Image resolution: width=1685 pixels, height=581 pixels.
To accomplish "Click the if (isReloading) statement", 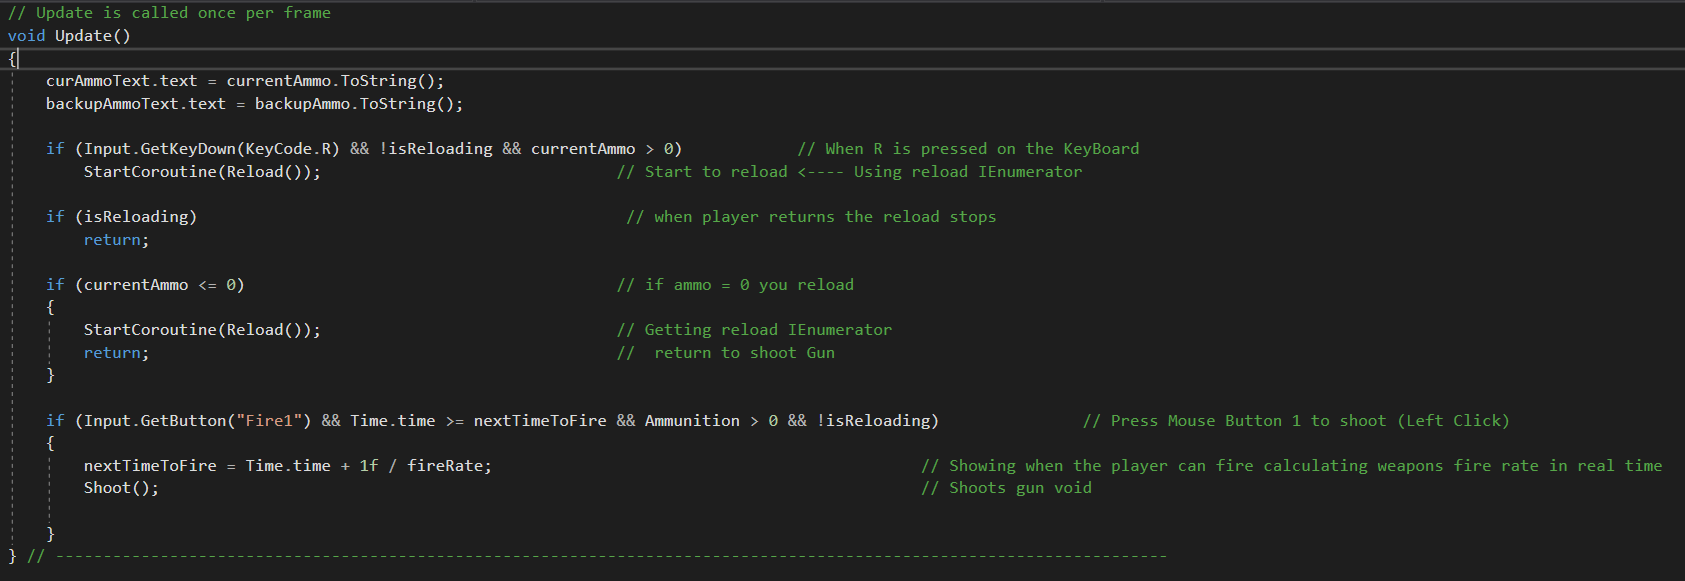I will (x=121, y=217).
